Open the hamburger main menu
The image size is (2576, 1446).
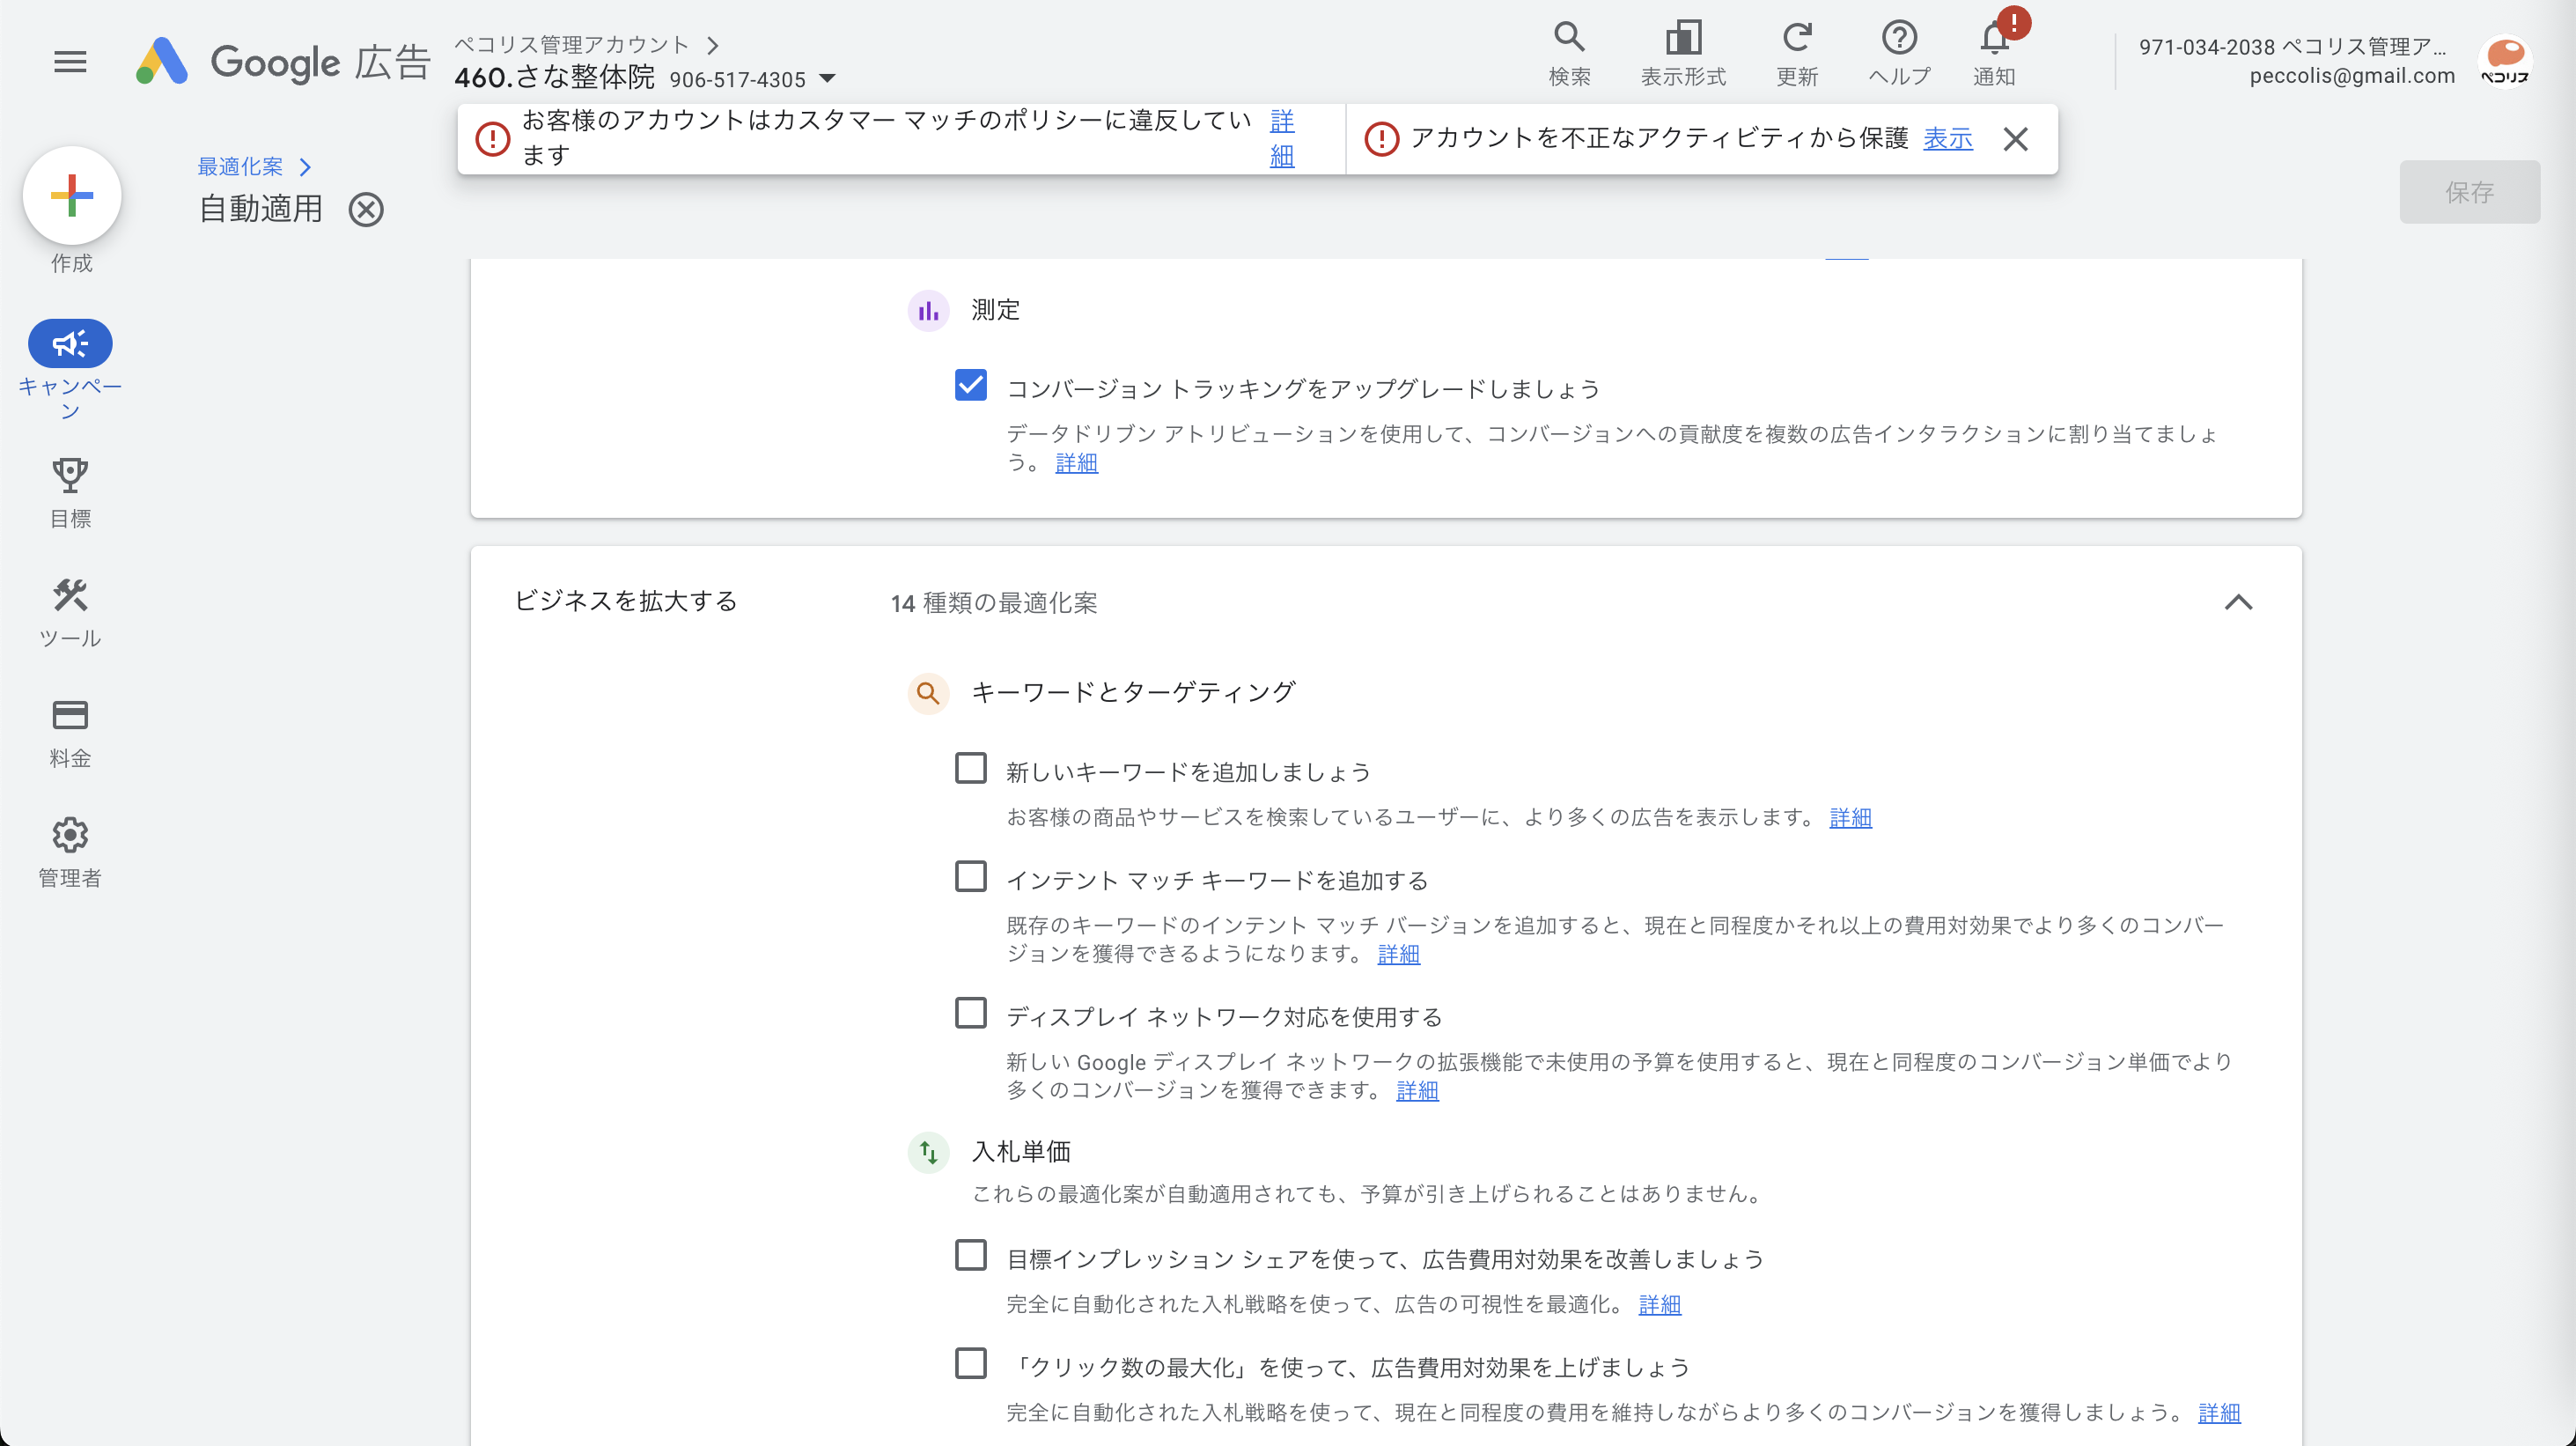70,62
